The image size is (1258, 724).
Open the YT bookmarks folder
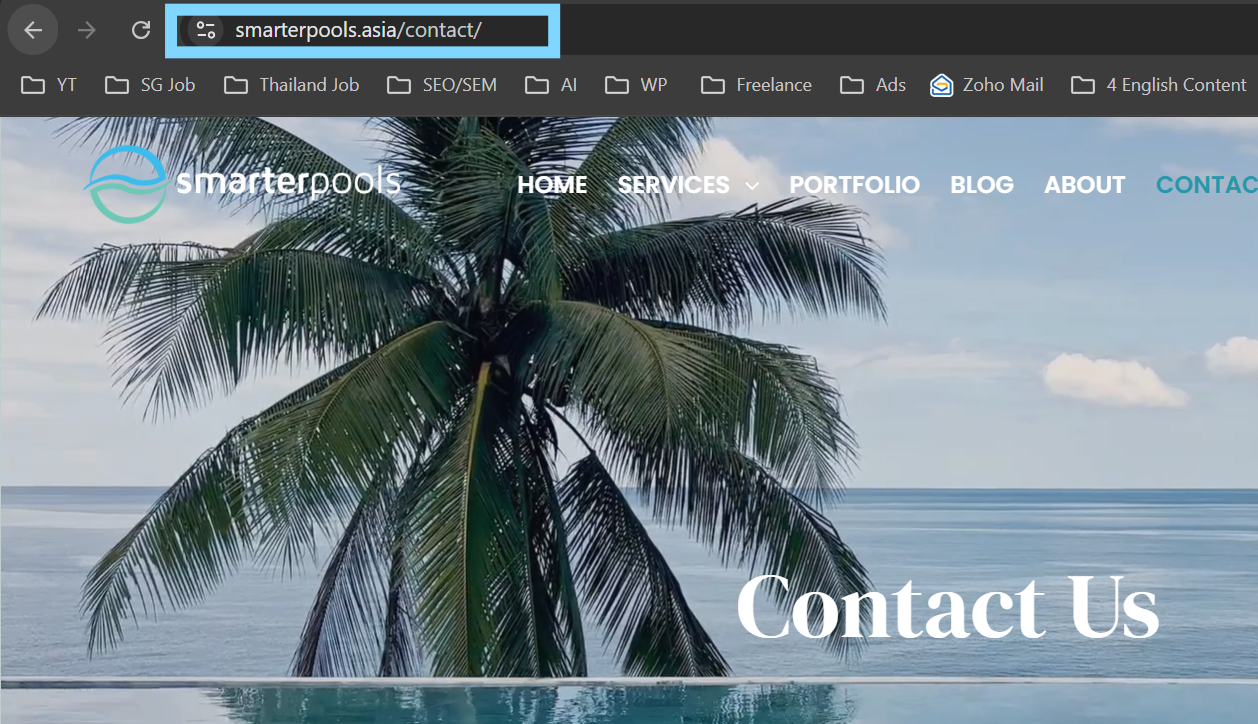50,85
